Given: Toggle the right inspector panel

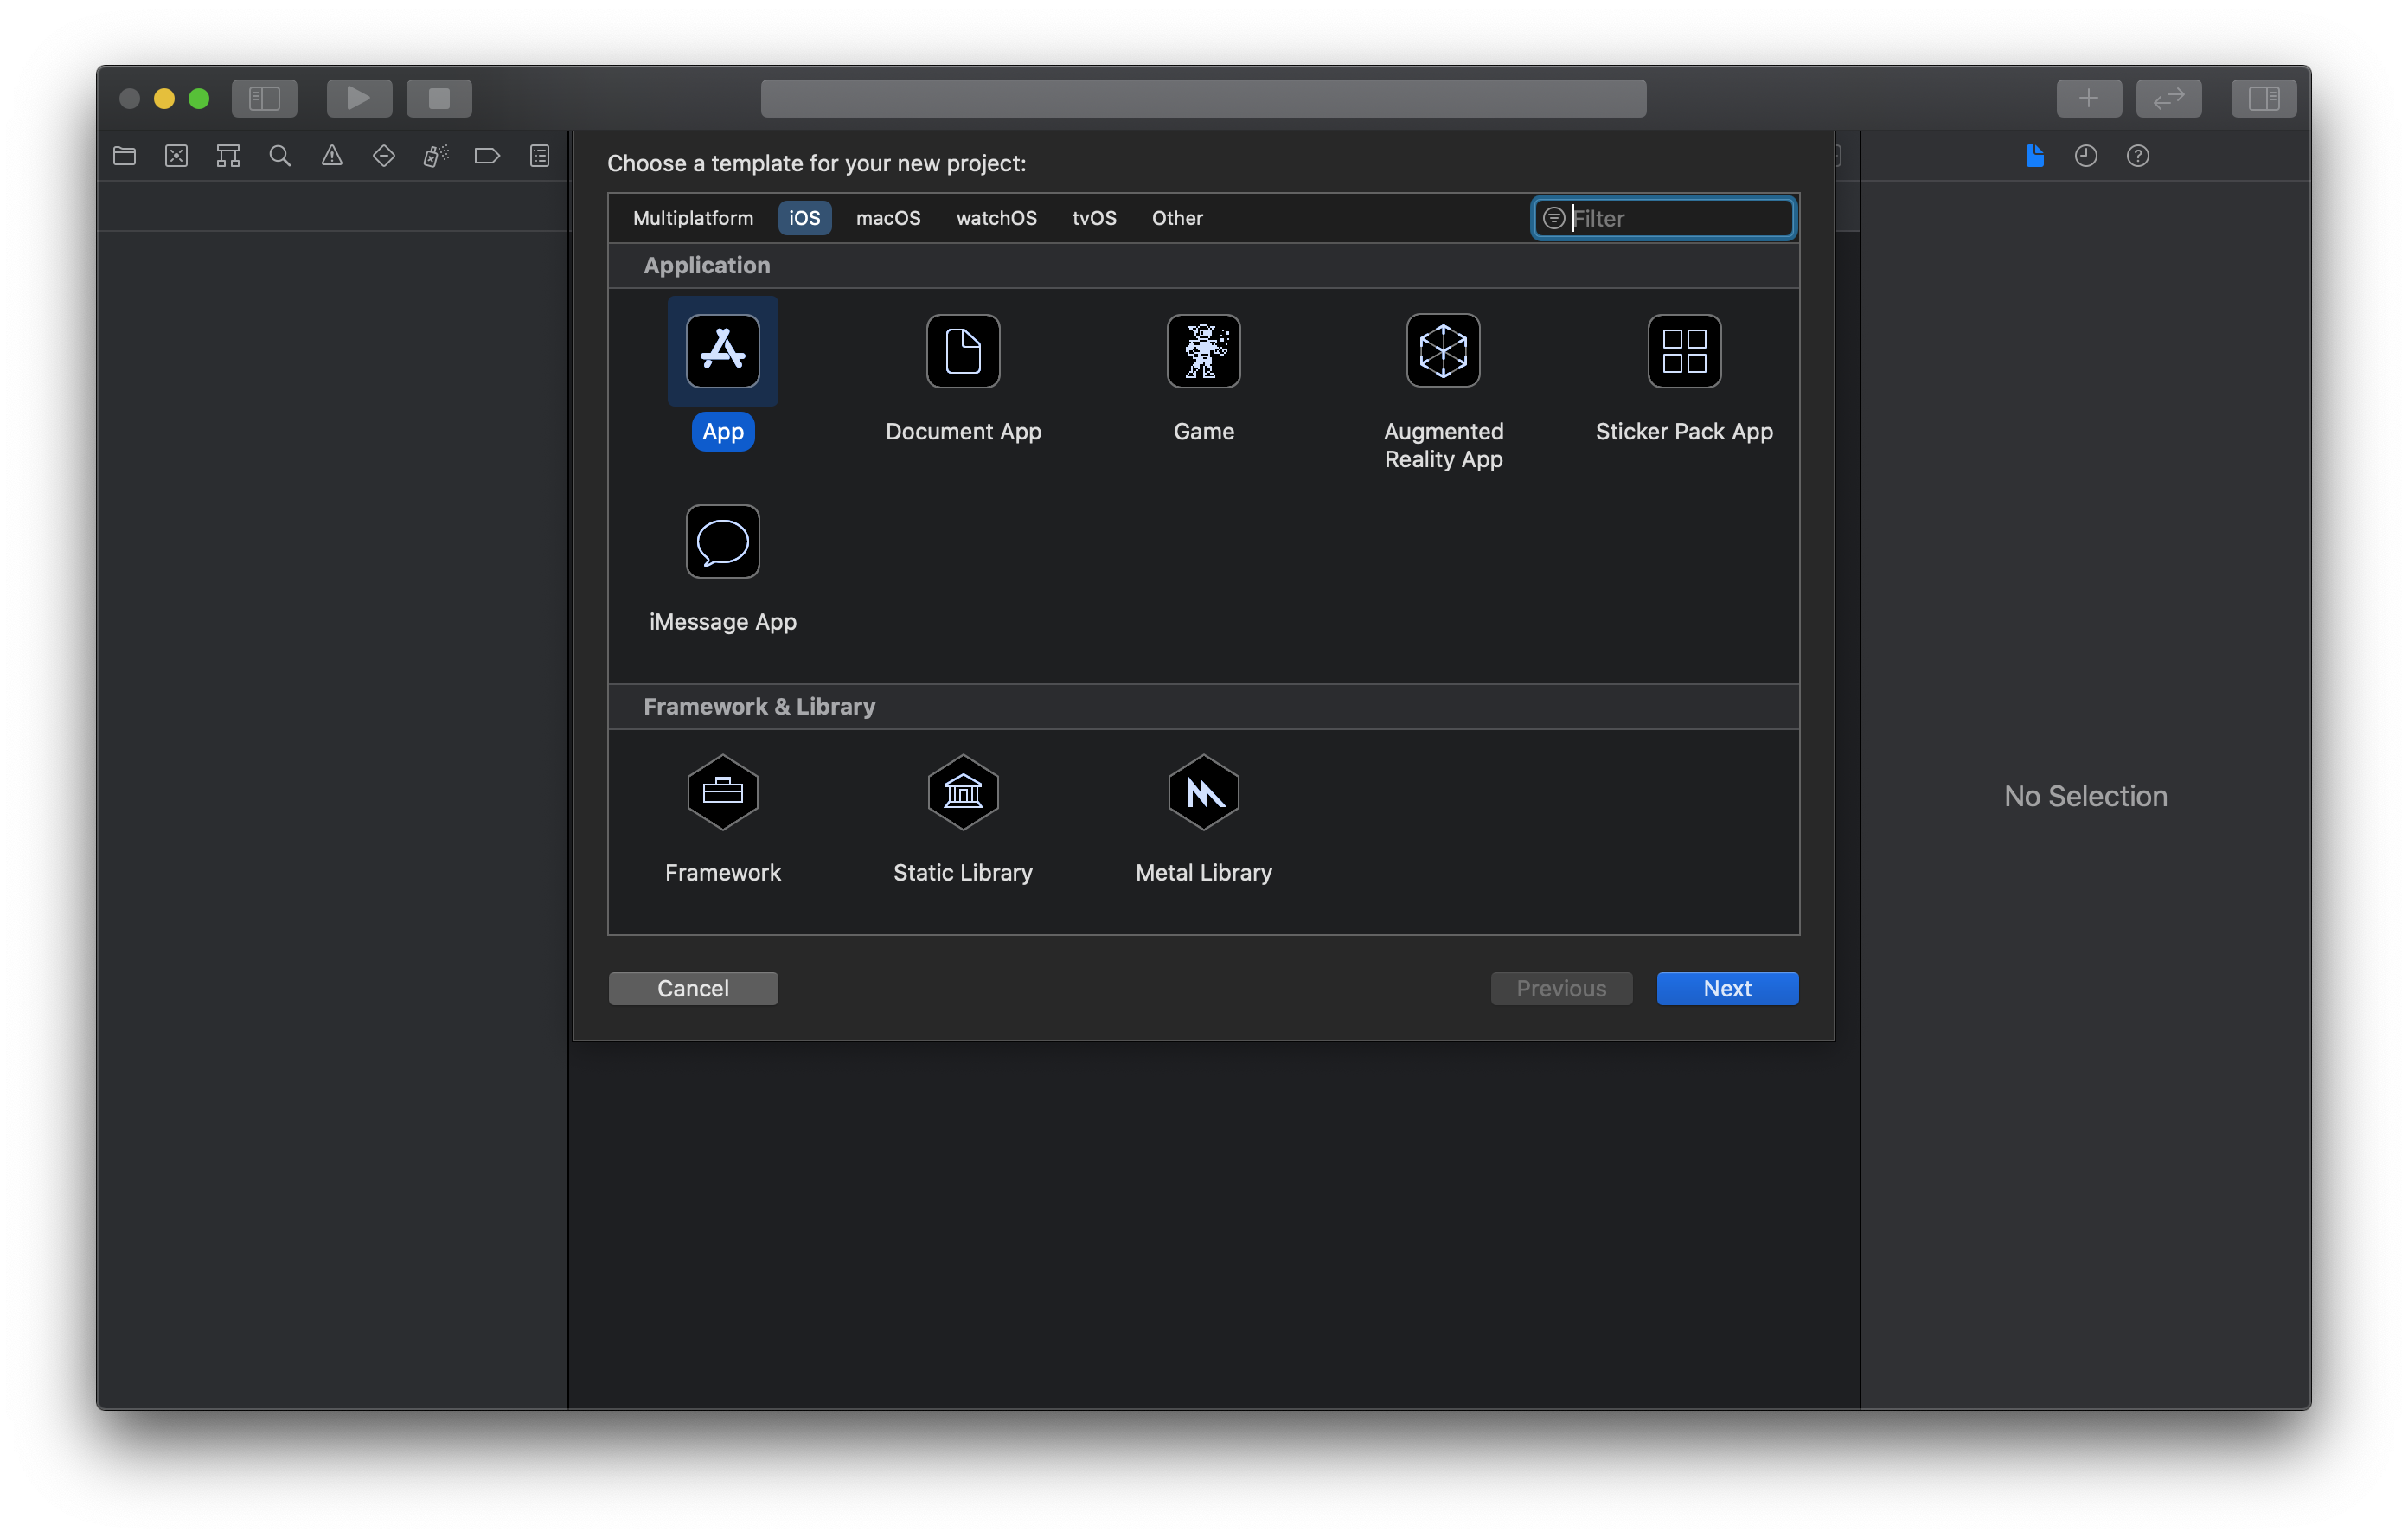Looking at the screenshot, I should [x=2263, y=98].
